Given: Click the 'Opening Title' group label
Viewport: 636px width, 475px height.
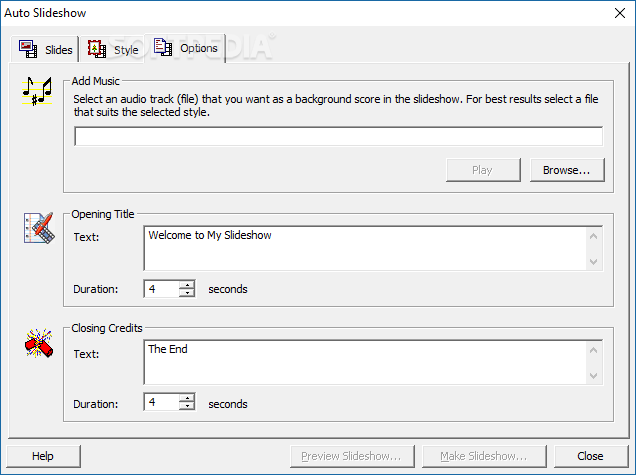Looking at the screenshot, I should tap(103, 214).
